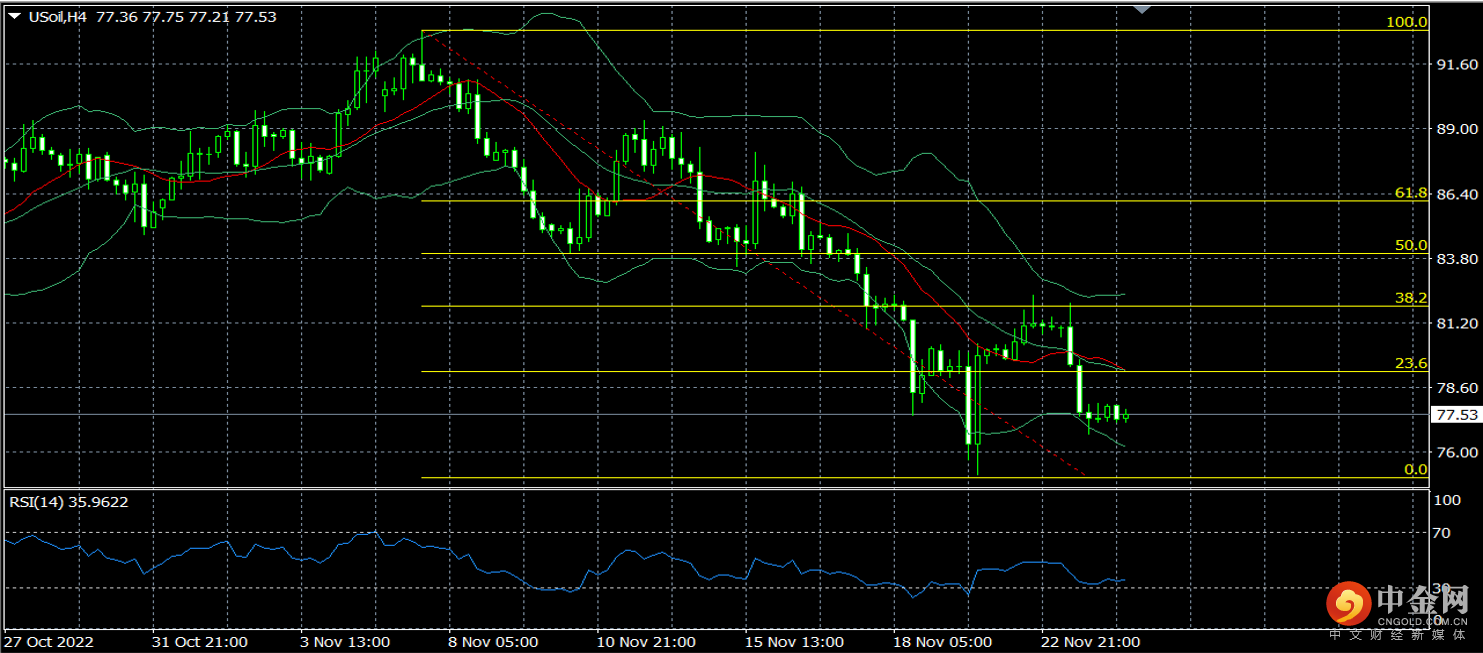
Task: Select the Fibonacci 23.6 level label
Action: tap(1411, 363)
